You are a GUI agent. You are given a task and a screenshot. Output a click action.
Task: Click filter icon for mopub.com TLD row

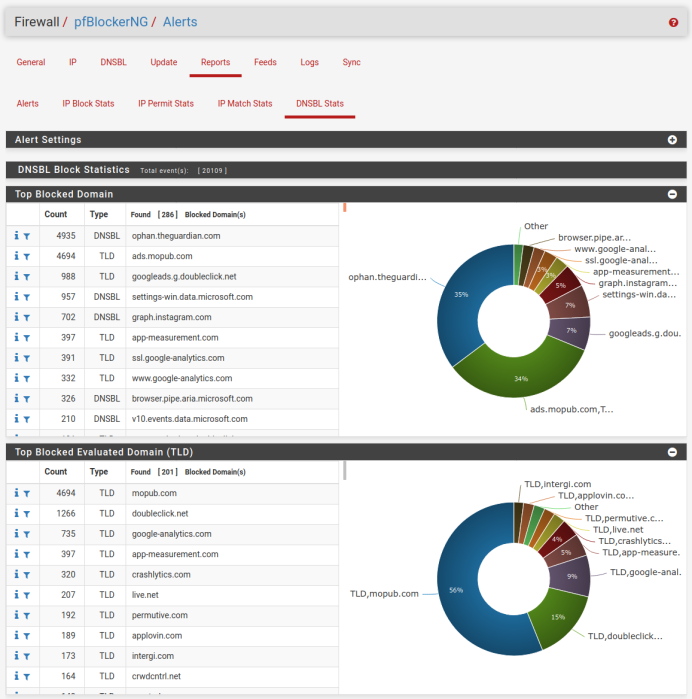pyautogui.click(x=27, y=494)
